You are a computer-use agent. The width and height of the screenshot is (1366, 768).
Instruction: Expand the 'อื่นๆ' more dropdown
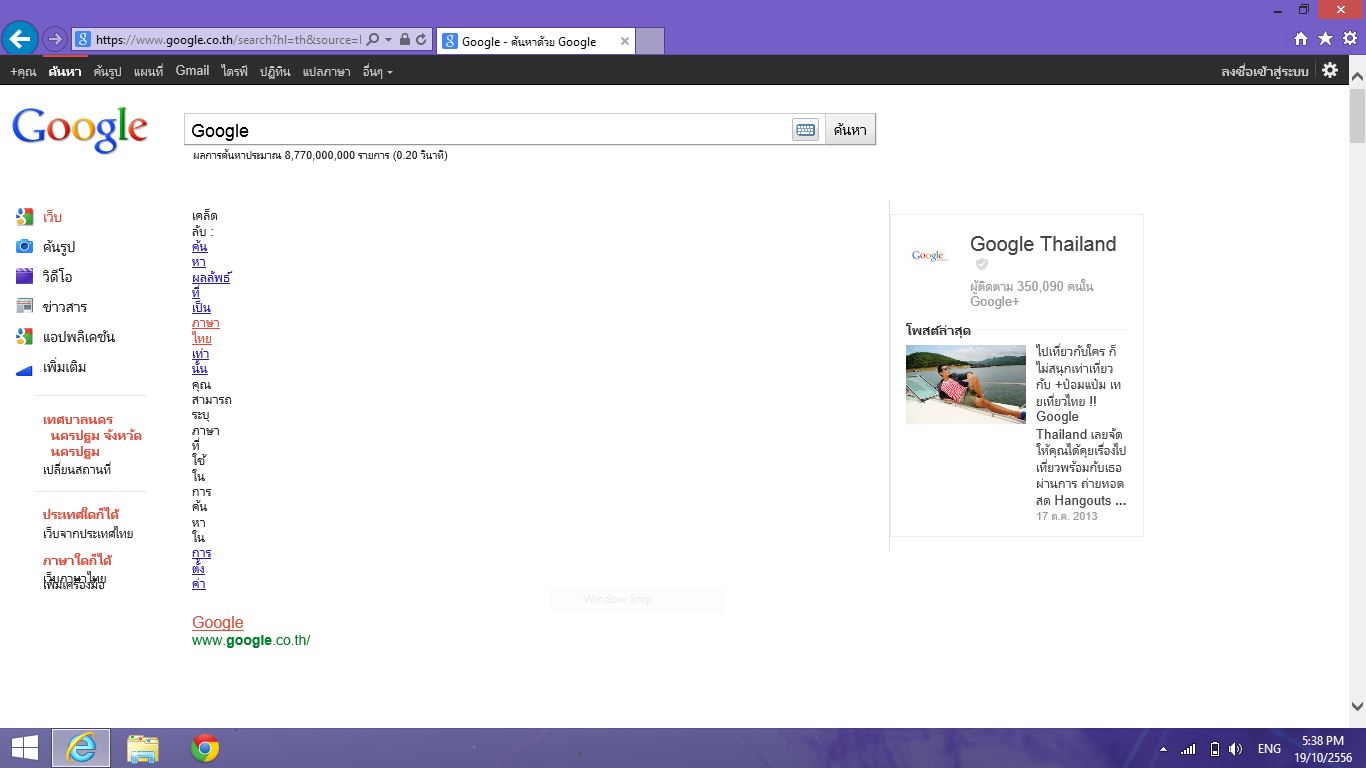(377, 72)
